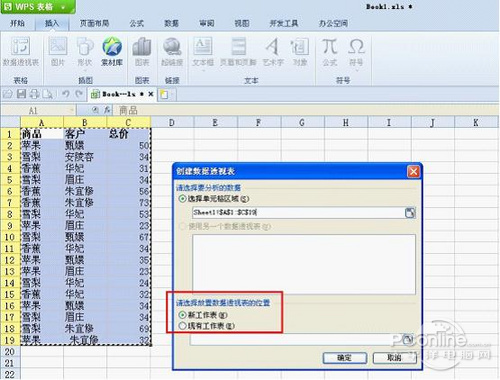Switch to the 审阅 ribbon tab
The image size is (500, 380).
tap(207, 23)
